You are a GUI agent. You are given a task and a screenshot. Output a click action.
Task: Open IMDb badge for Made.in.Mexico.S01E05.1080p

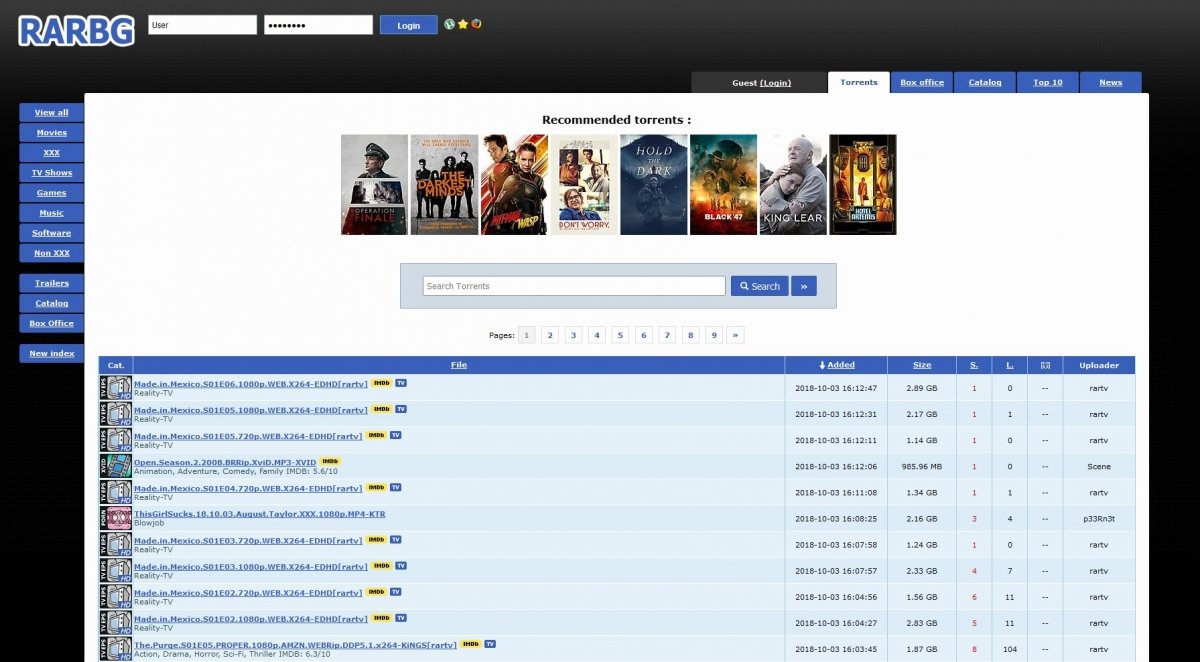click(381, 409)
